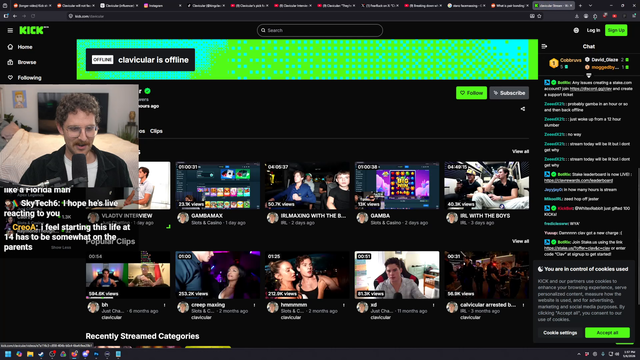
Task: Bookmark this page with star icon
Action: [x=539, y=16]
